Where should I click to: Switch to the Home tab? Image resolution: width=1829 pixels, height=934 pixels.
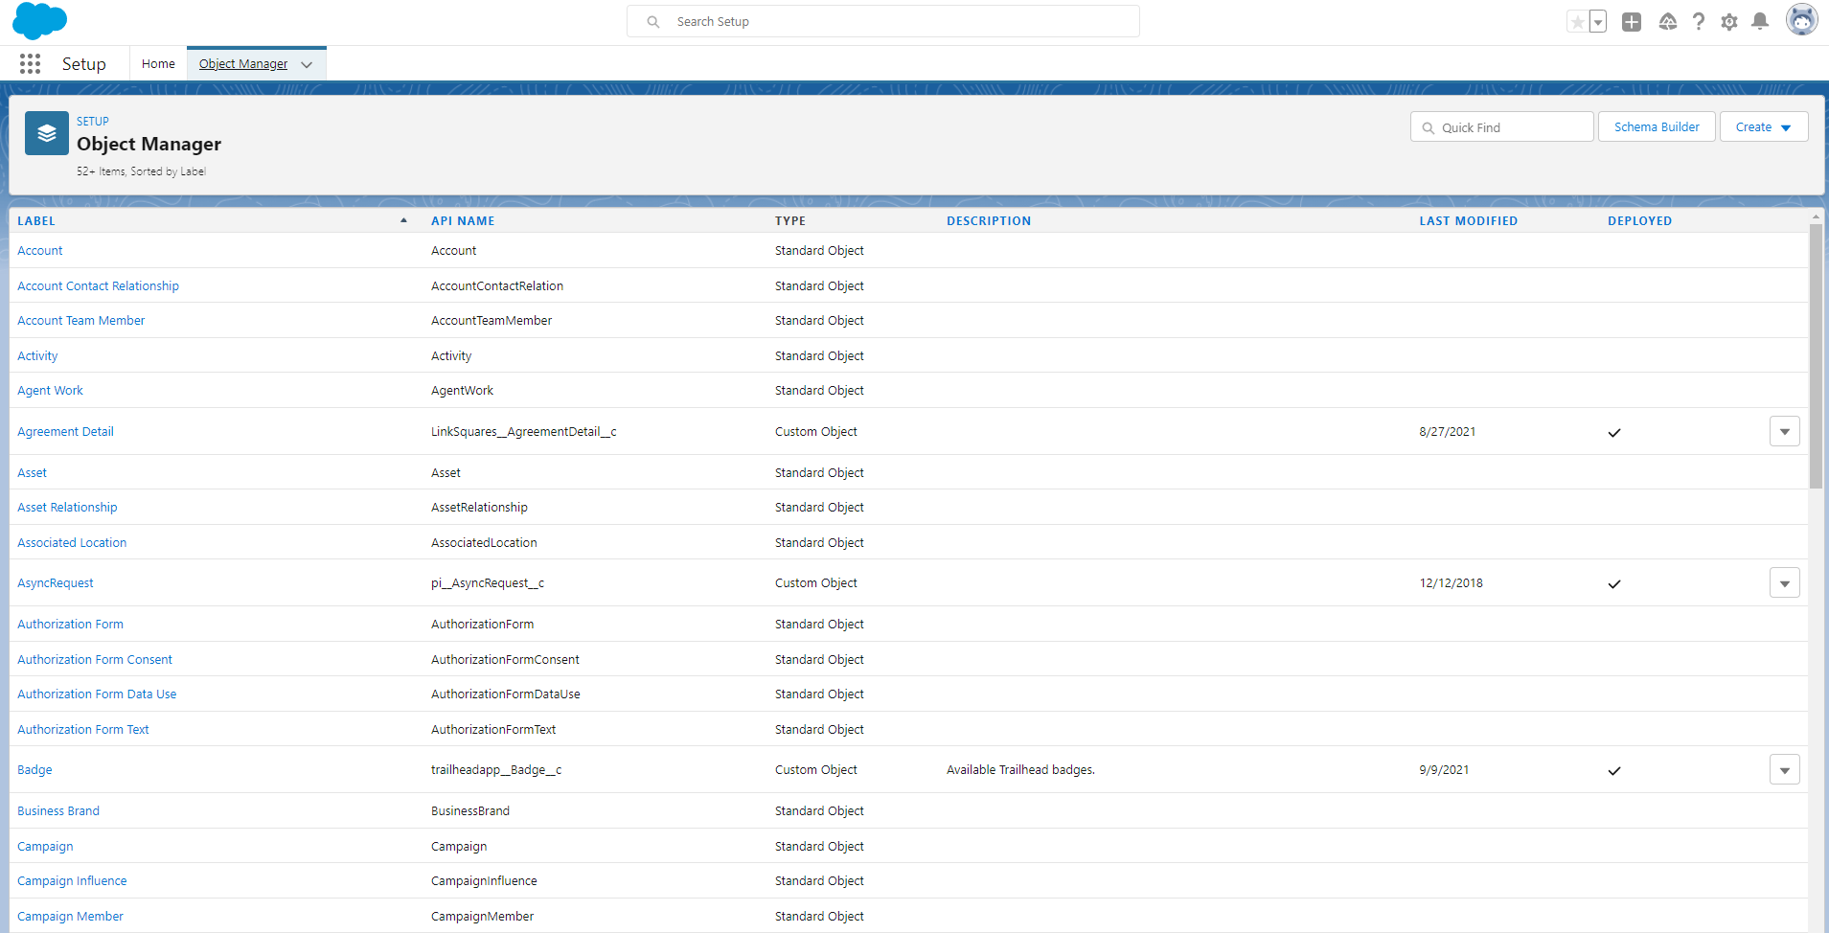point(158,64)
